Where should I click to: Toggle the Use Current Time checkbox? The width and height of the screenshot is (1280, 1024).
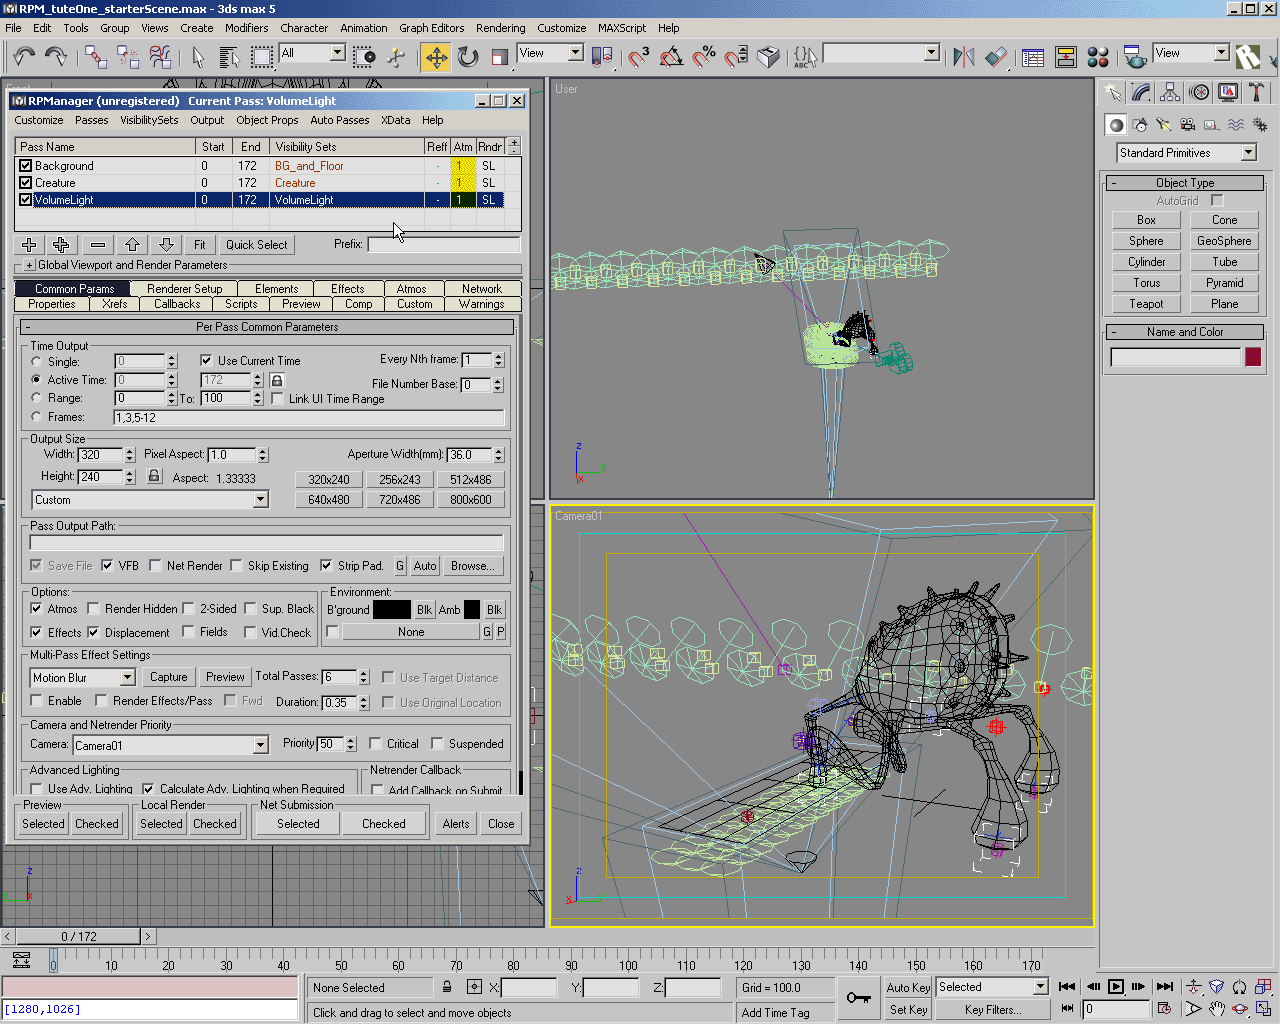206,361
